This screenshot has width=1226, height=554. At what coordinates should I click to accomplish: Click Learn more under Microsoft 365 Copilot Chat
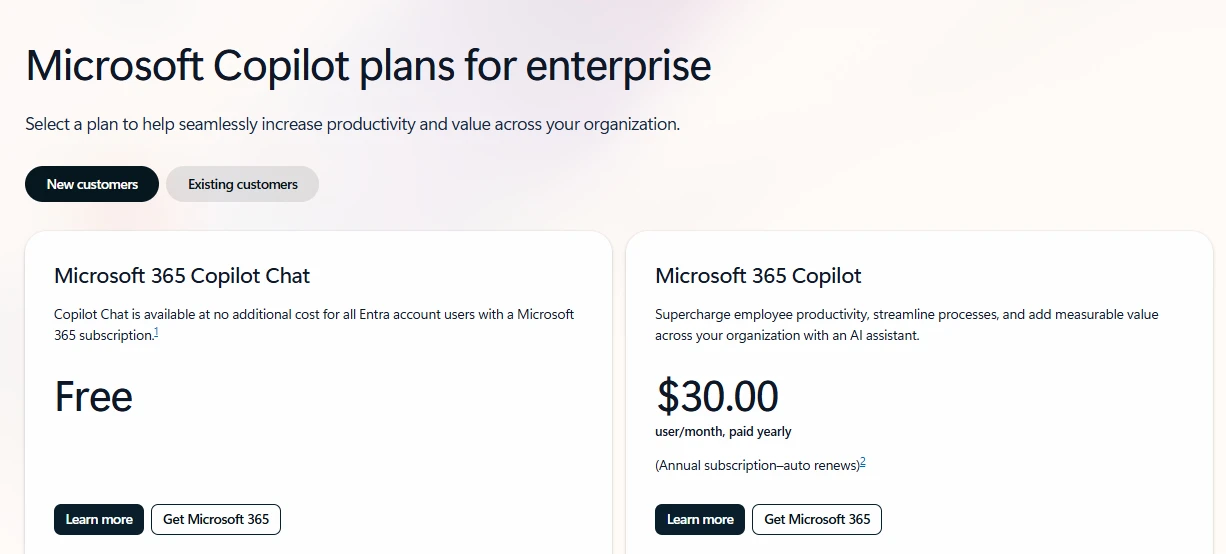tap(99, 519)
